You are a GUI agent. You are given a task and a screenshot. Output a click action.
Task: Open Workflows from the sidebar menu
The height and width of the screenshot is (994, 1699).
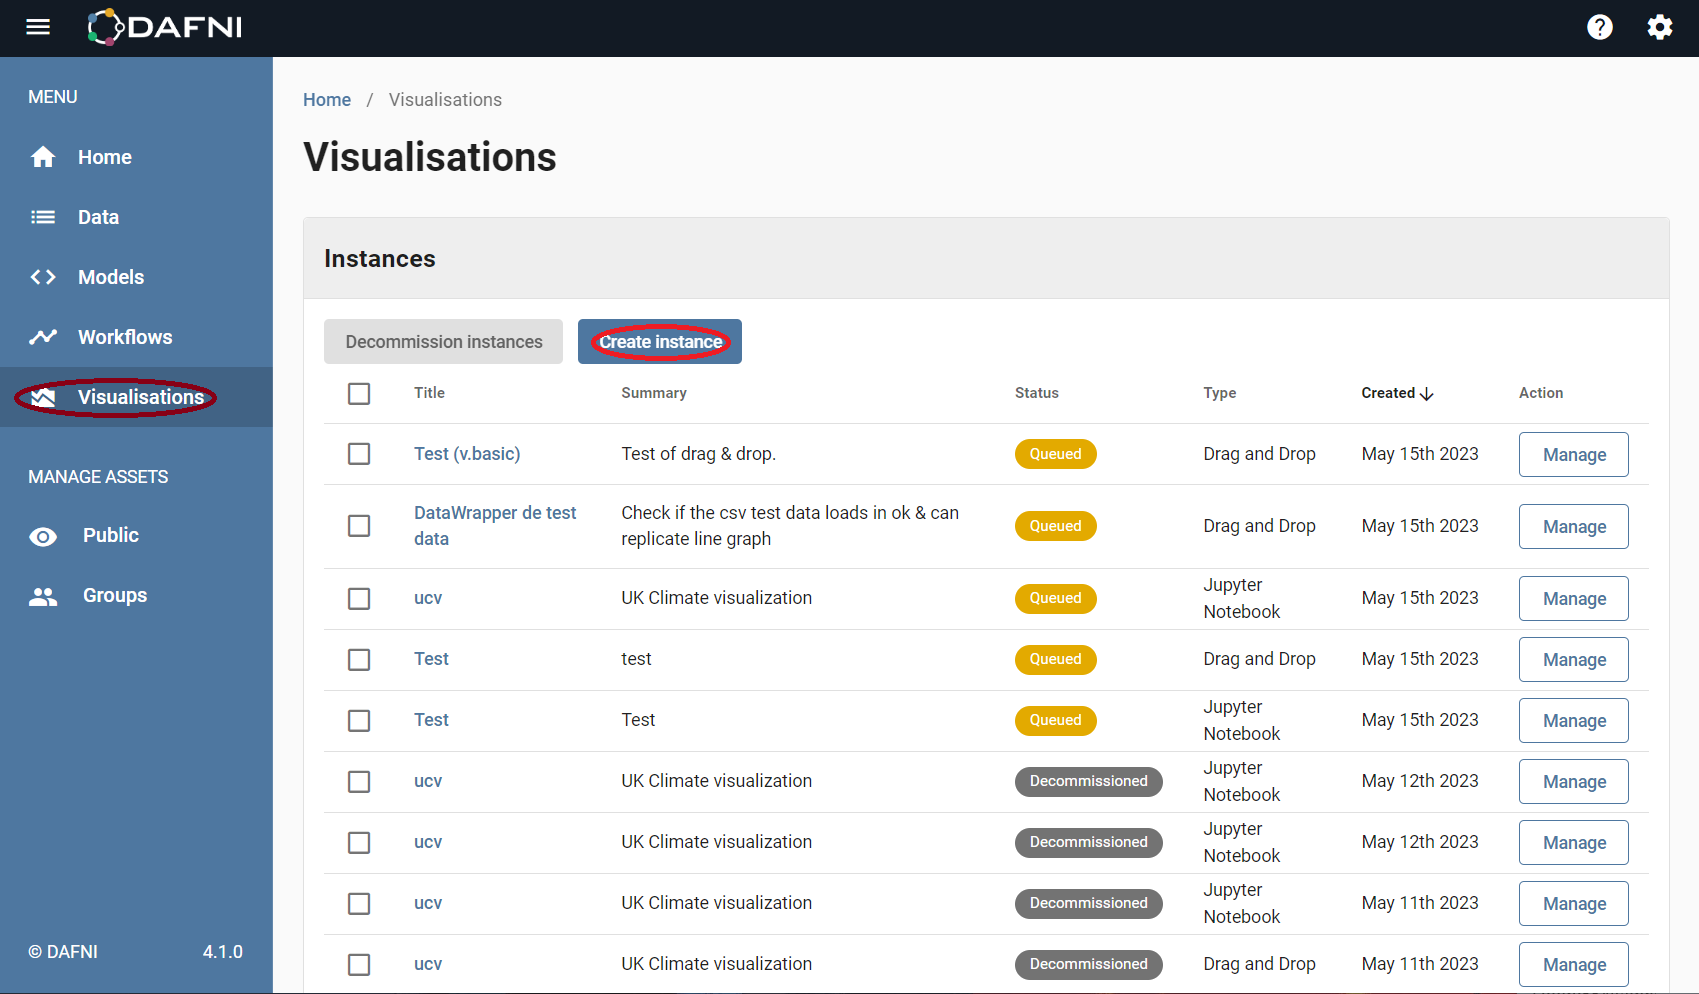(125, 337)
